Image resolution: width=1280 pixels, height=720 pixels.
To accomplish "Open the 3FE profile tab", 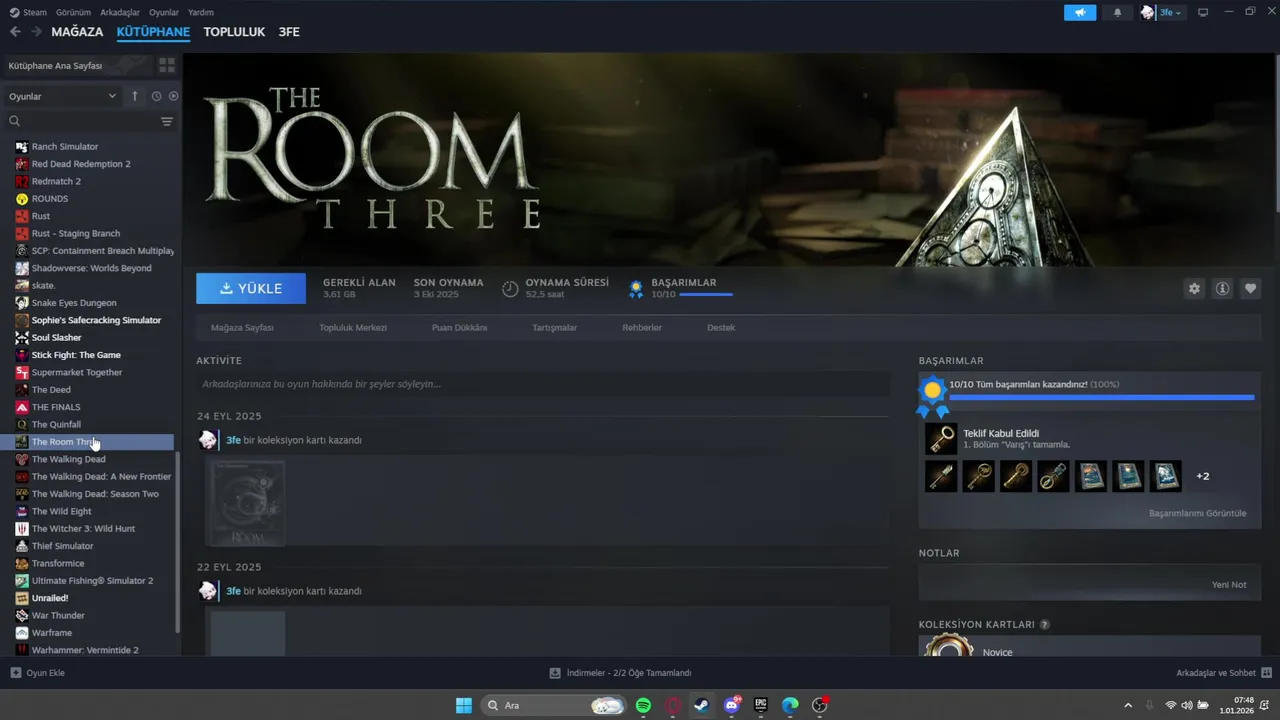I will (x=289, y=32).
